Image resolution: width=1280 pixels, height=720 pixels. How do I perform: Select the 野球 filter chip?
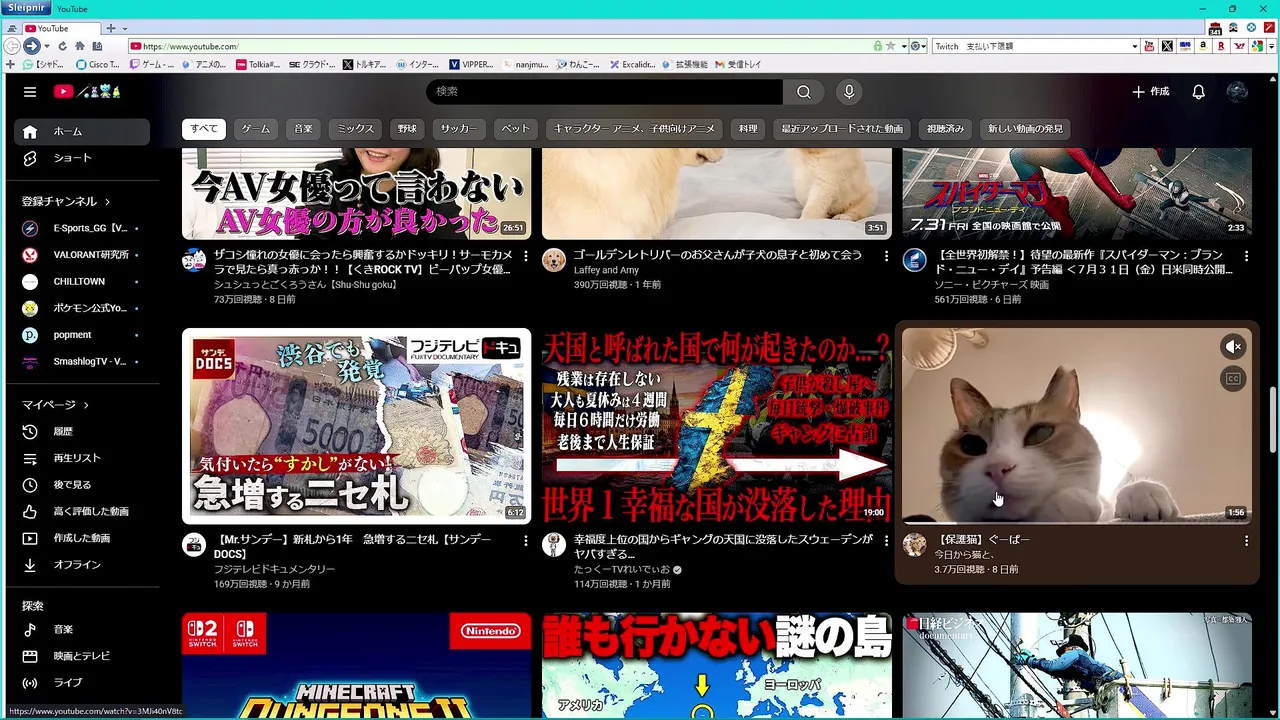tap(407, 129)
